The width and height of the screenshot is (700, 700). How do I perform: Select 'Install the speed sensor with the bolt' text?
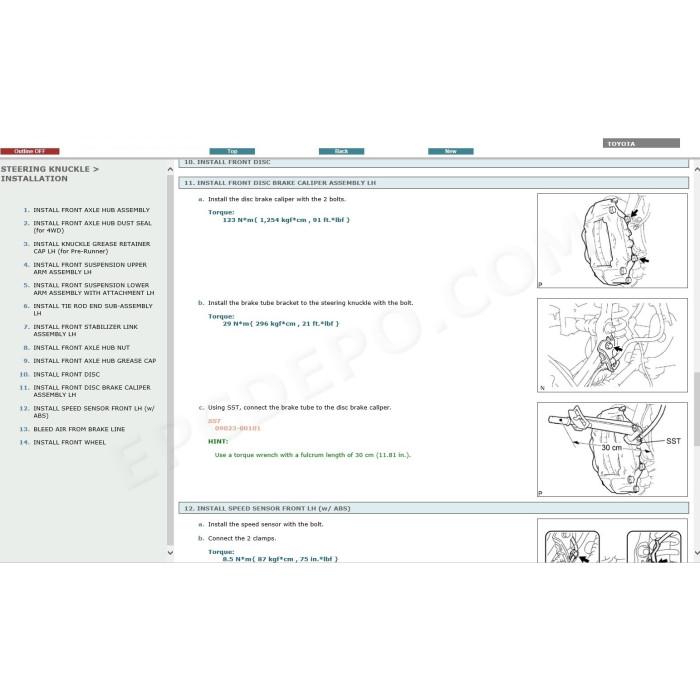[266, 525]
